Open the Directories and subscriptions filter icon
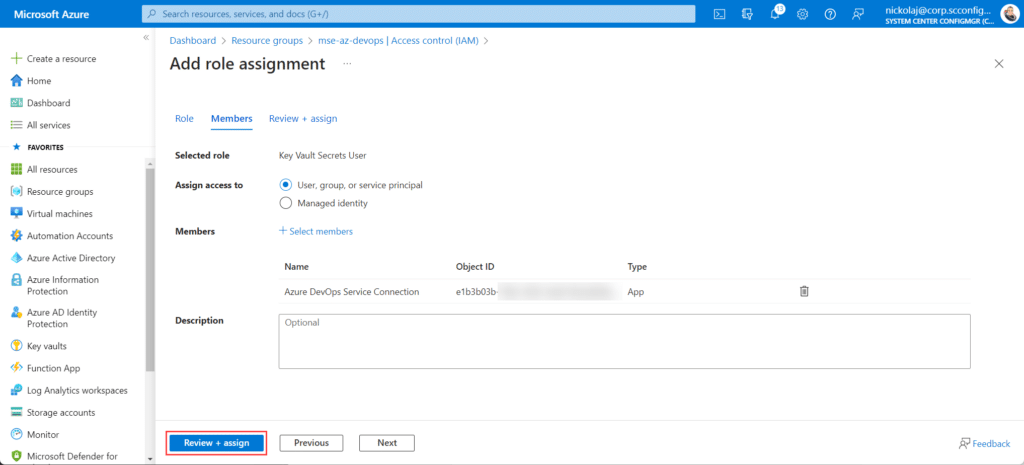This screenshot has height=465, width=1024. pyautogui.click(x=748, y=14)
